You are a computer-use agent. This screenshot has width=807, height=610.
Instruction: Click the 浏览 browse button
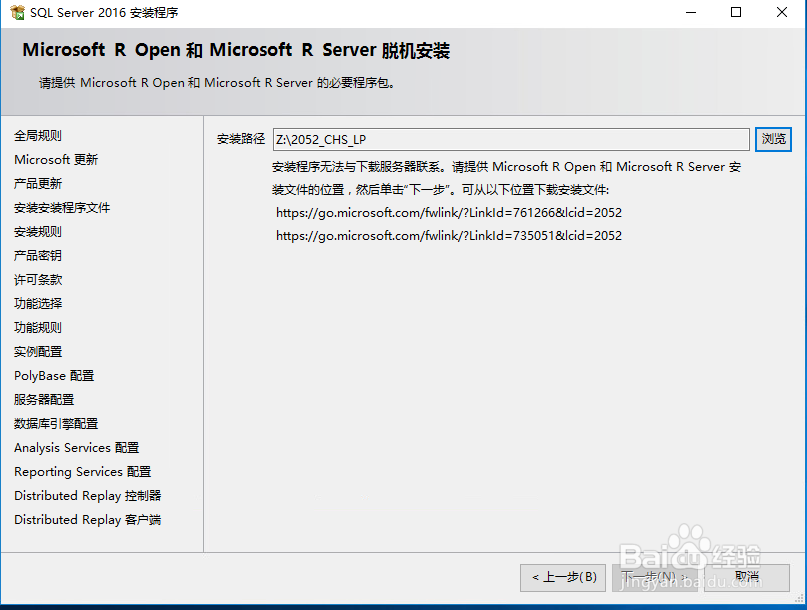pyautogui.click(x=773, y=139)
